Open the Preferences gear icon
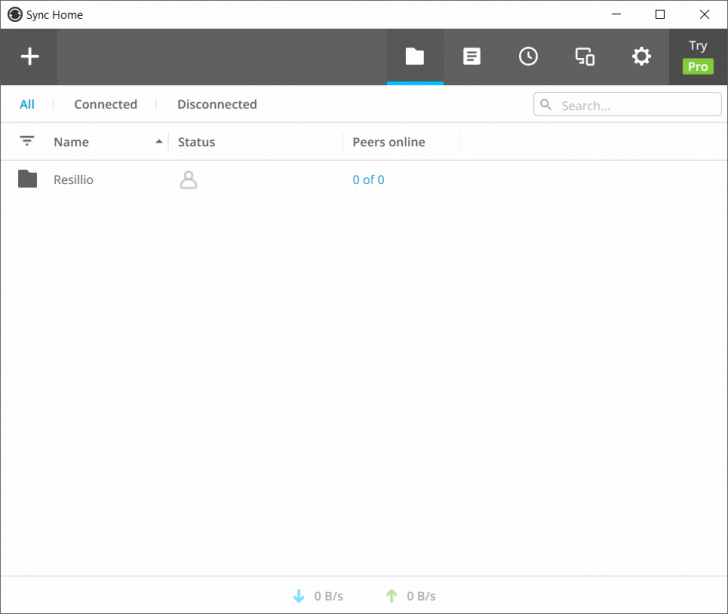This screenshot has width=728, height=614. [641, 57]
